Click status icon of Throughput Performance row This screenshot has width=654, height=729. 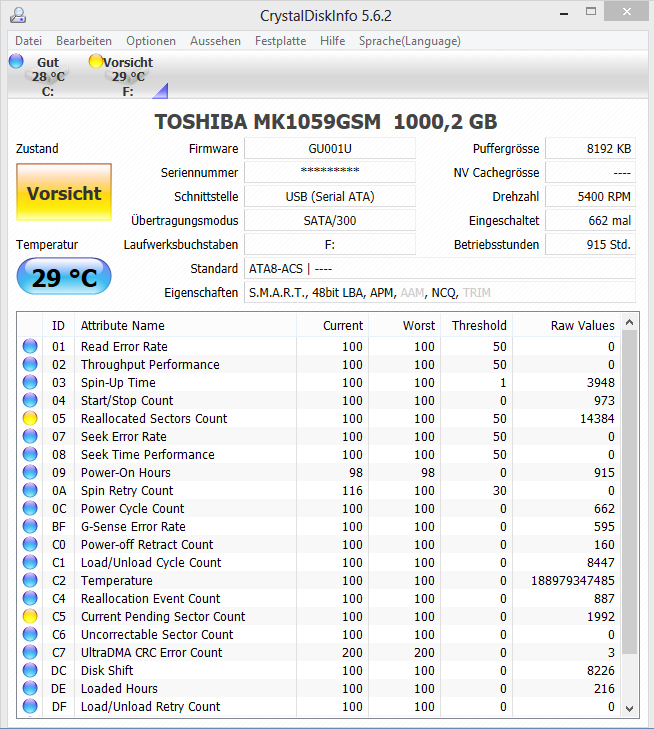click(30, 364)
